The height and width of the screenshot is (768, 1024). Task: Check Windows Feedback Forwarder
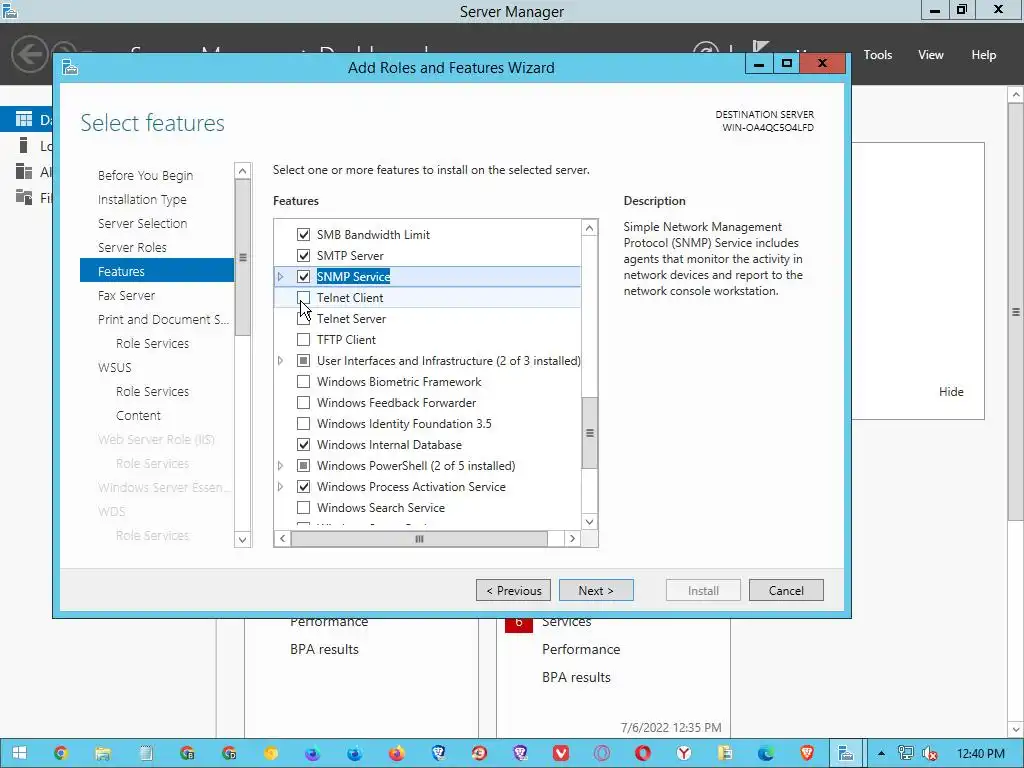tap(303, 402)
